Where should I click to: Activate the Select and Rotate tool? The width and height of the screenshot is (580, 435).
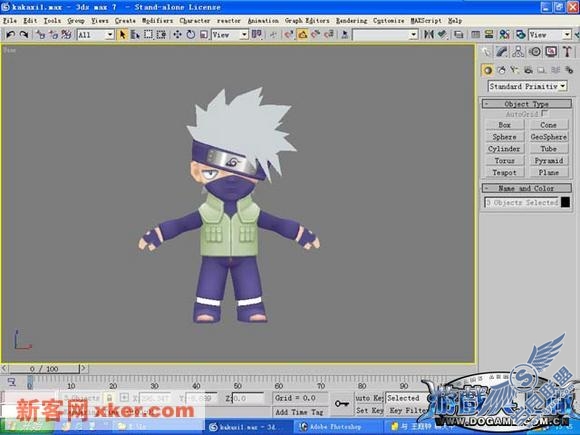click(x=191, y=35)
